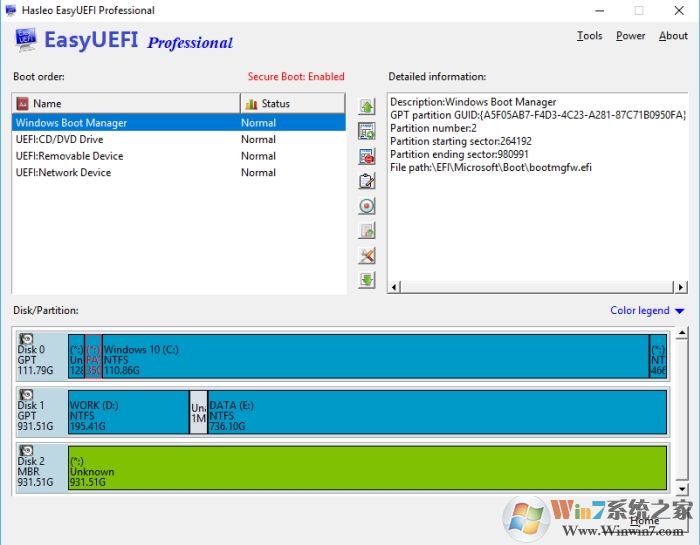Screen dimensions: 700x545
Task: Select the WORK (D:) partition
Action: pyautogui.click(x=129, y=412)
